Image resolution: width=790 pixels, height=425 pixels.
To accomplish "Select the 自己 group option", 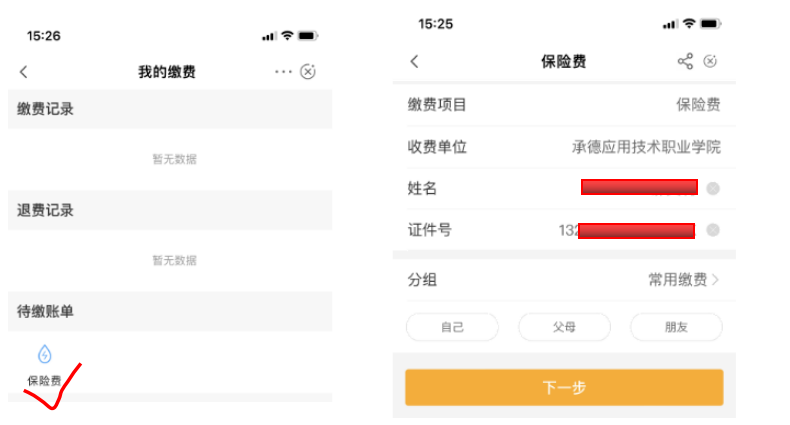I will click(x=452, y=327).
